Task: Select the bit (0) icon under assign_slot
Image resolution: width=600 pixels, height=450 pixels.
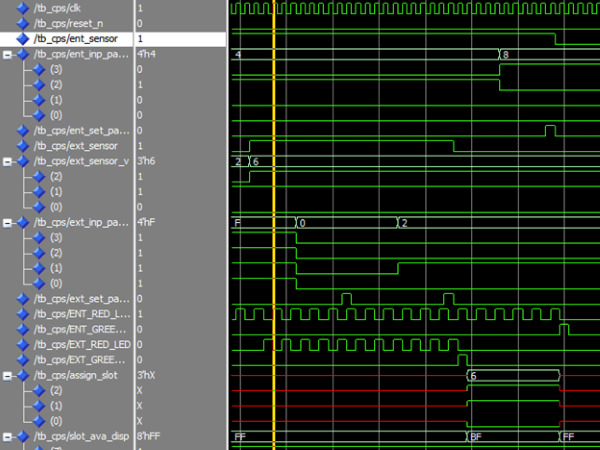Action: [39, 421]
